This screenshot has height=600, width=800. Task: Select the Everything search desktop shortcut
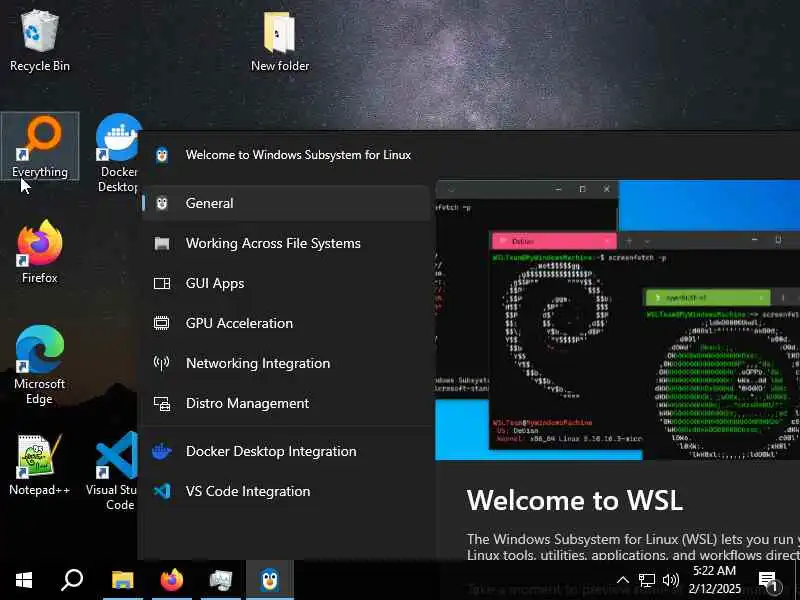click(40, 146)
